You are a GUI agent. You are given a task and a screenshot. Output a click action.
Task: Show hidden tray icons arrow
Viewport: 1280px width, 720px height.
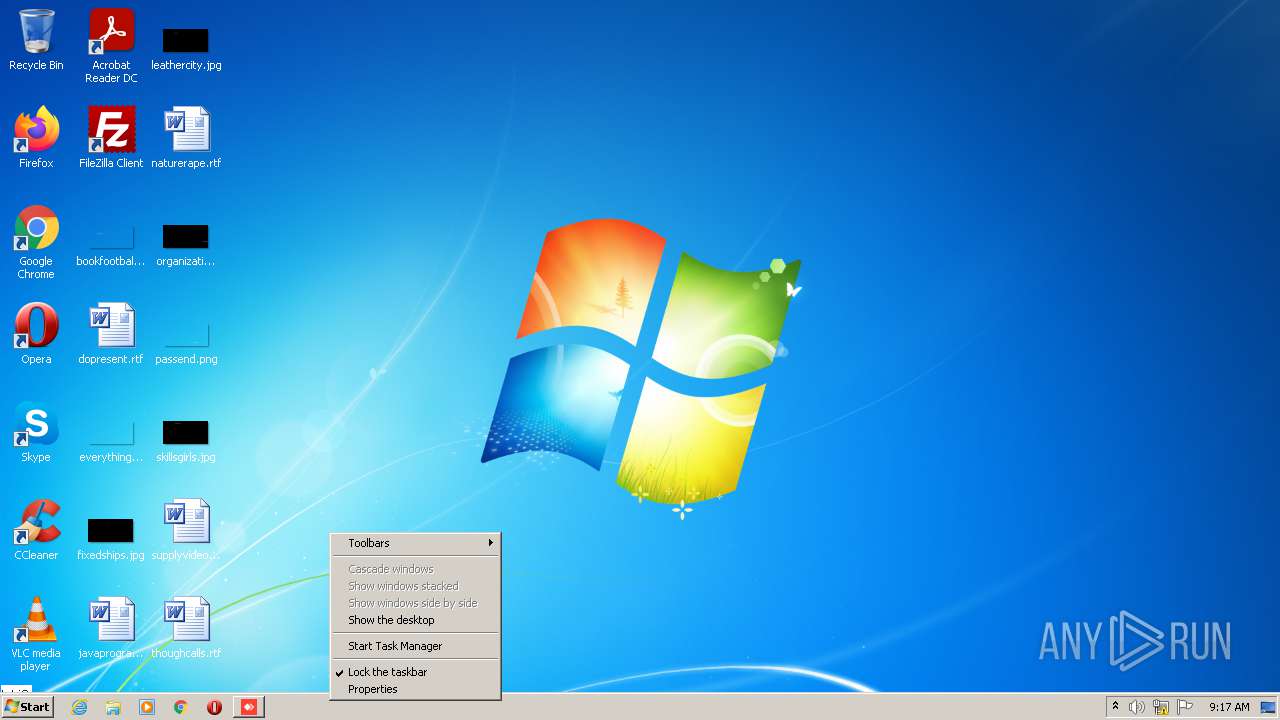point(1115,707)
